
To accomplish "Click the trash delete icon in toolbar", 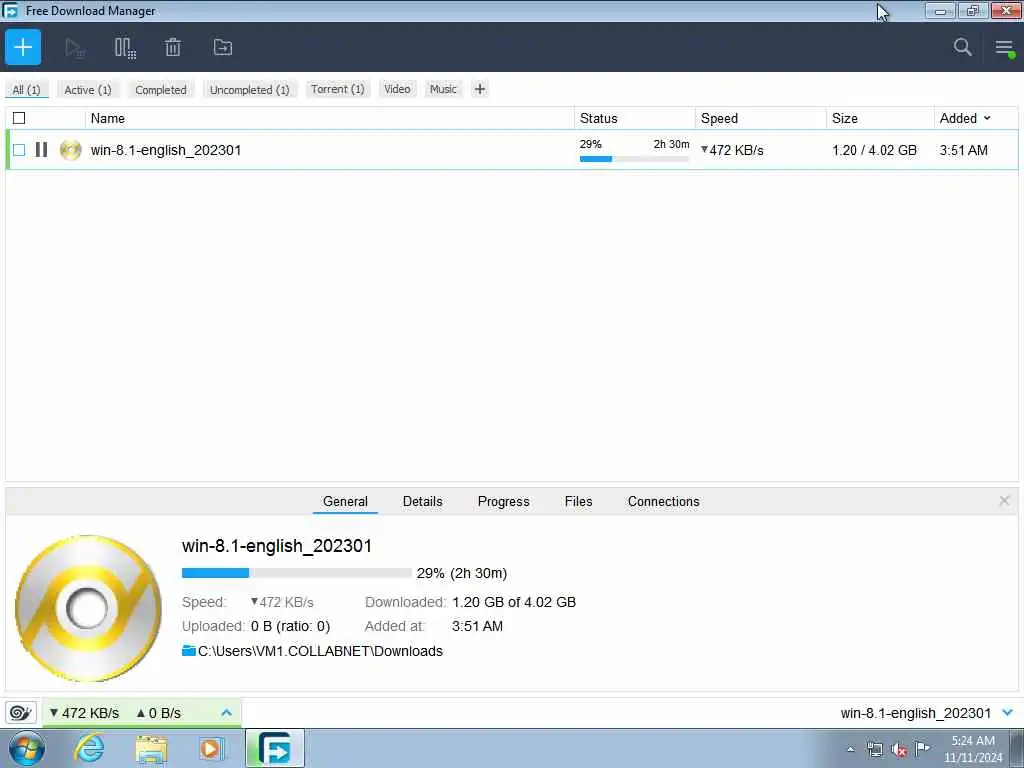I will [x=173, y=48].
